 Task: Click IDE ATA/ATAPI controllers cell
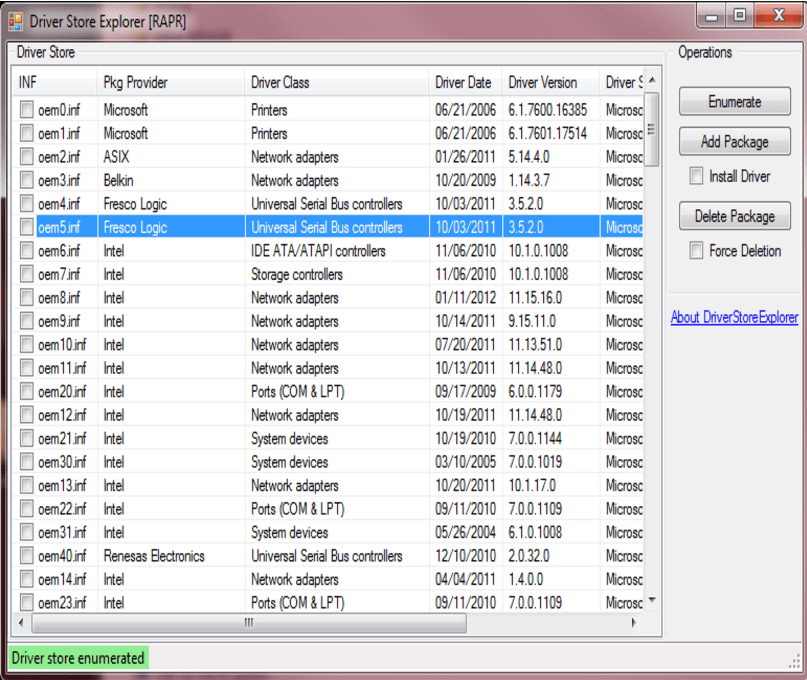coord(318,251)
